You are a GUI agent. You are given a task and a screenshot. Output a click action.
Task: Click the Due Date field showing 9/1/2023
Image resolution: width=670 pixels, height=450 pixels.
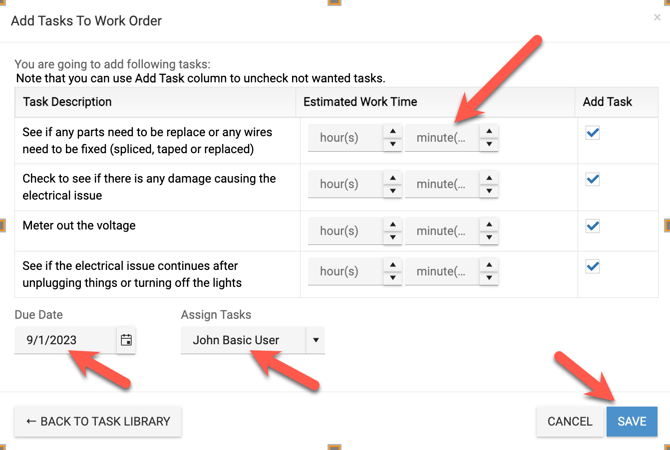(x=65, y=340)
